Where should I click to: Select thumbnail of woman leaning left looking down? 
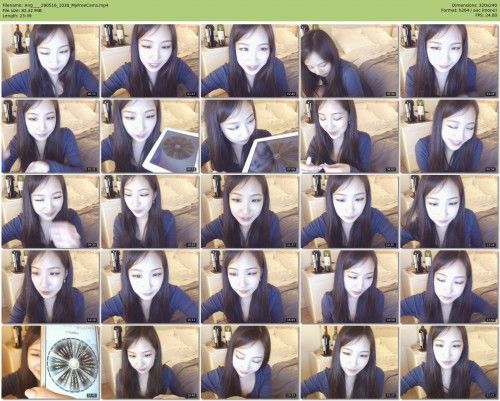coord(349,61)
